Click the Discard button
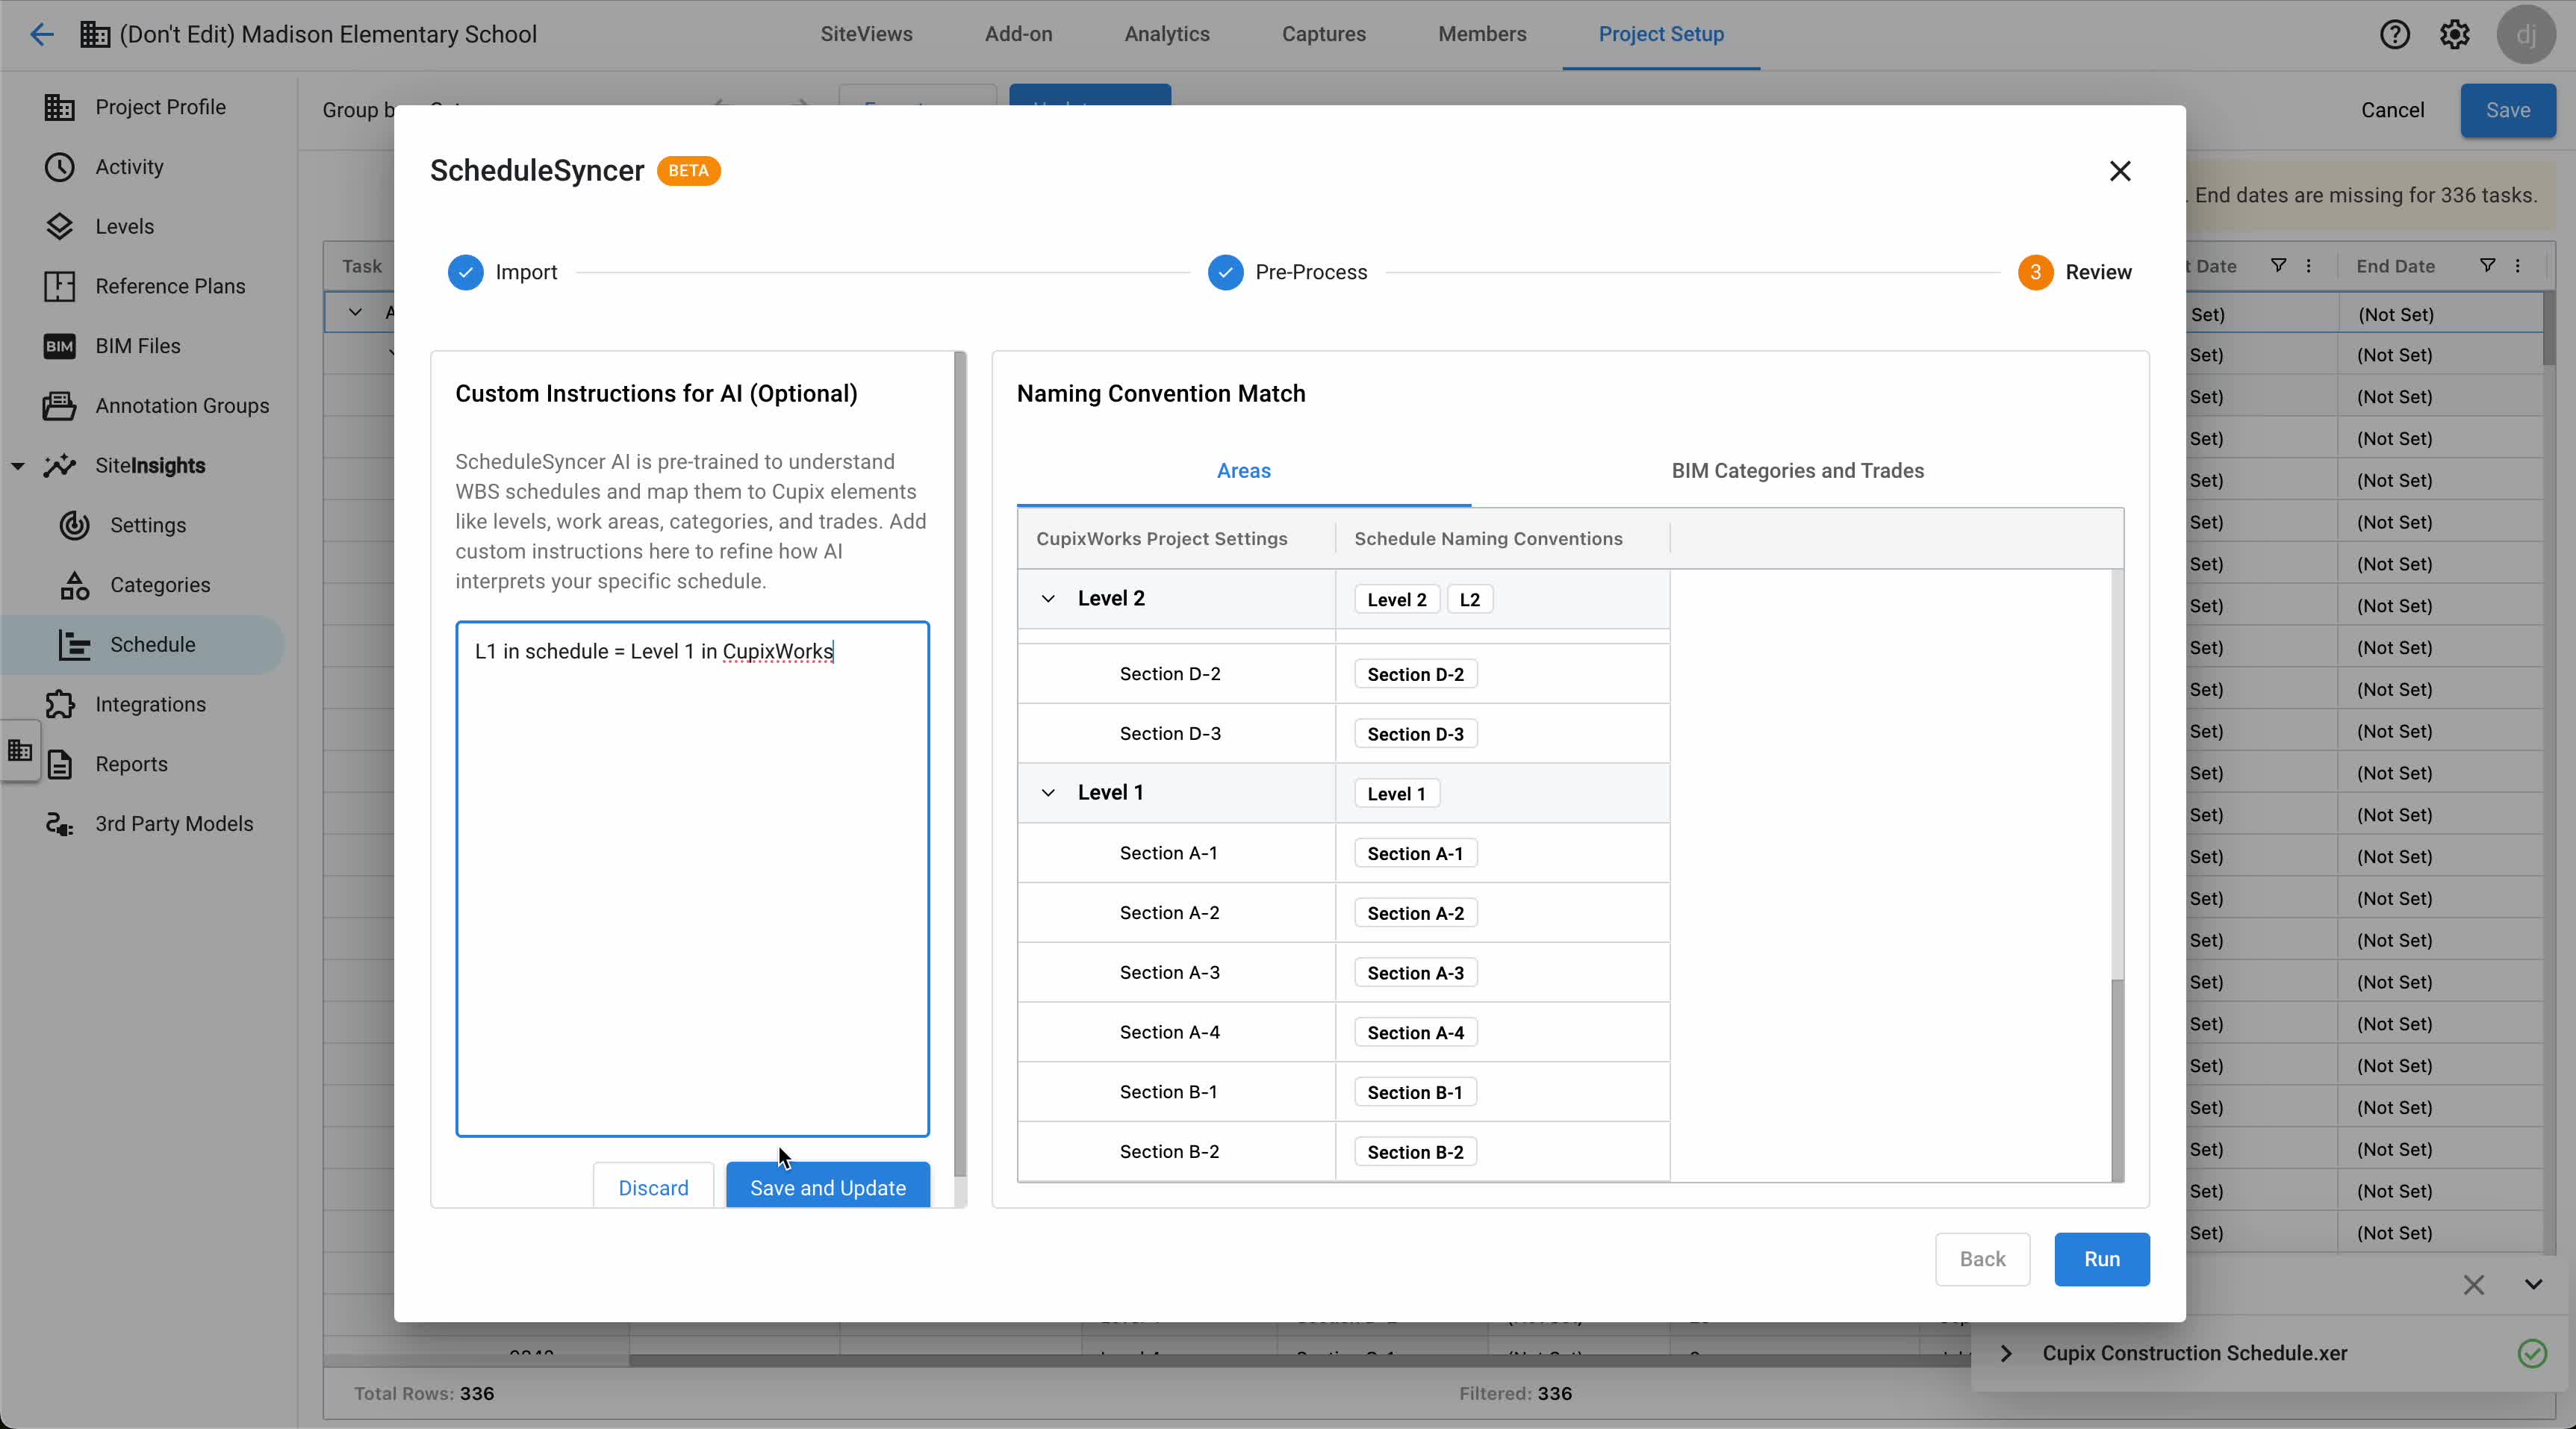 653,1186
